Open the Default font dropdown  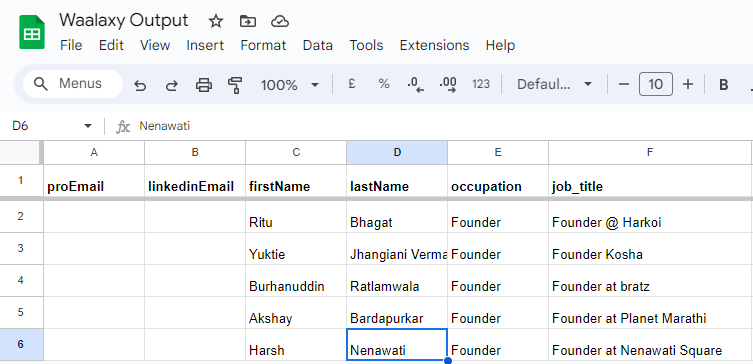click(x=554, y=85)
